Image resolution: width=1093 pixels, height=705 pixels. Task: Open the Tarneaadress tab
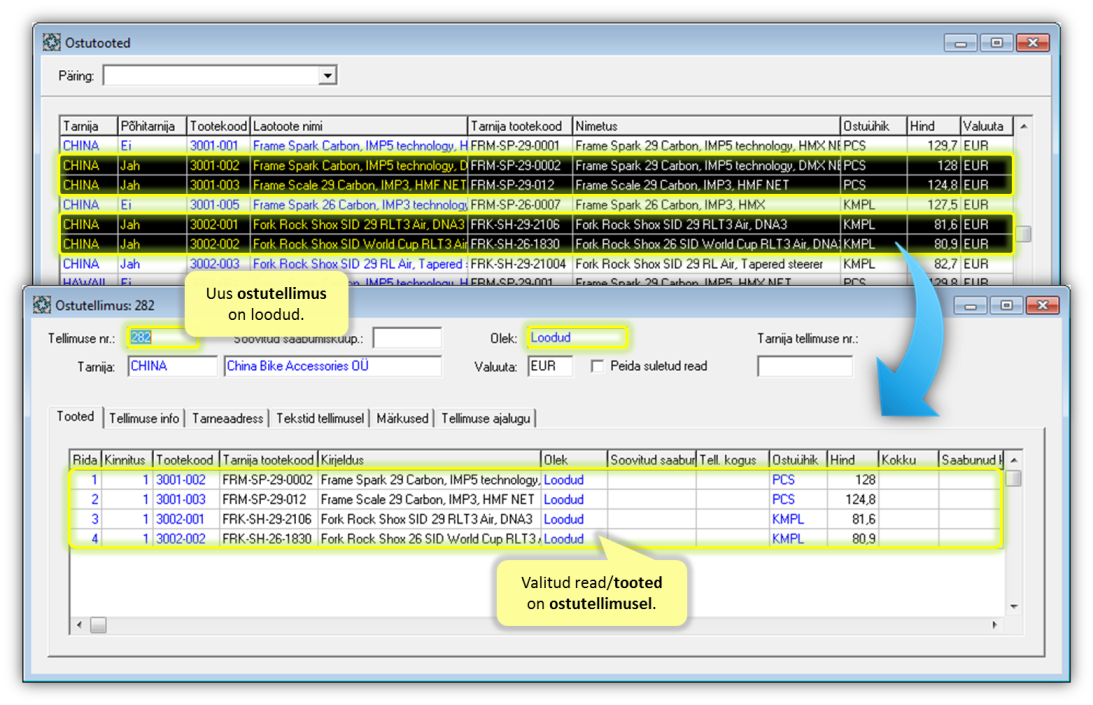[227, 418]
